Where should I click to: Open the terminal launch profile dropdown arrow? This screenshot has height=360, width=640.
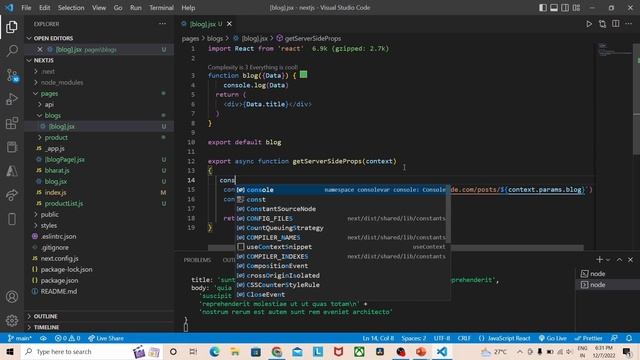(608, 260)
